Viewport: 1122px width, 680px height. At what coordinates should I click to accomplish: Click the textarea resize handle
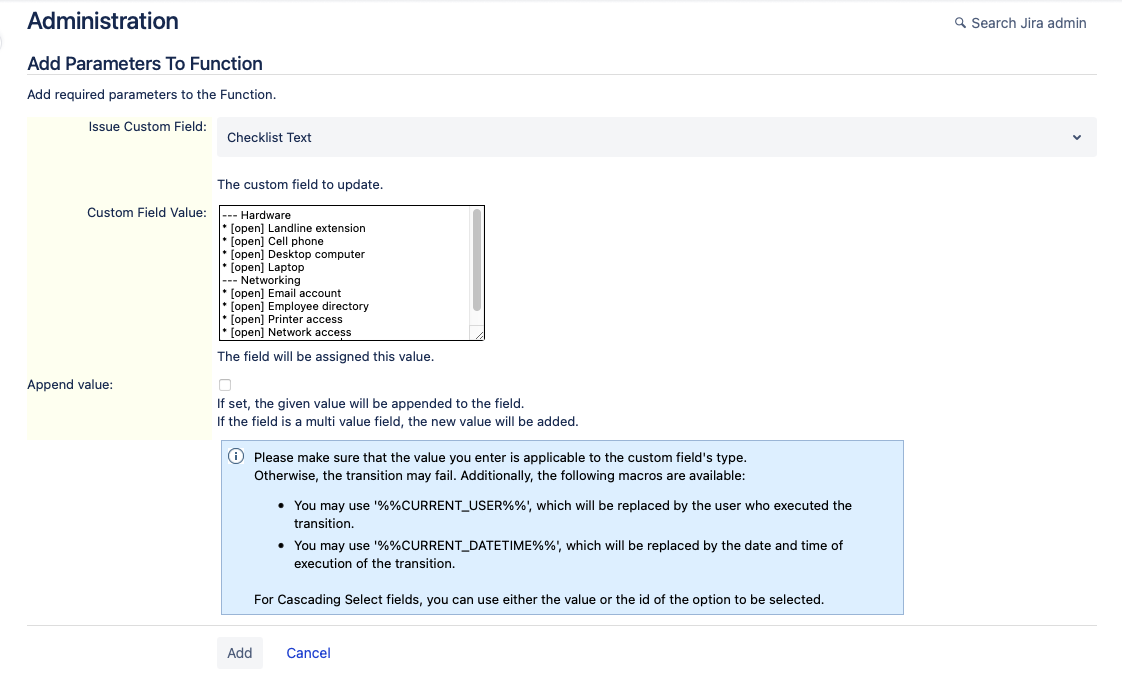click(x=478, y=334)
